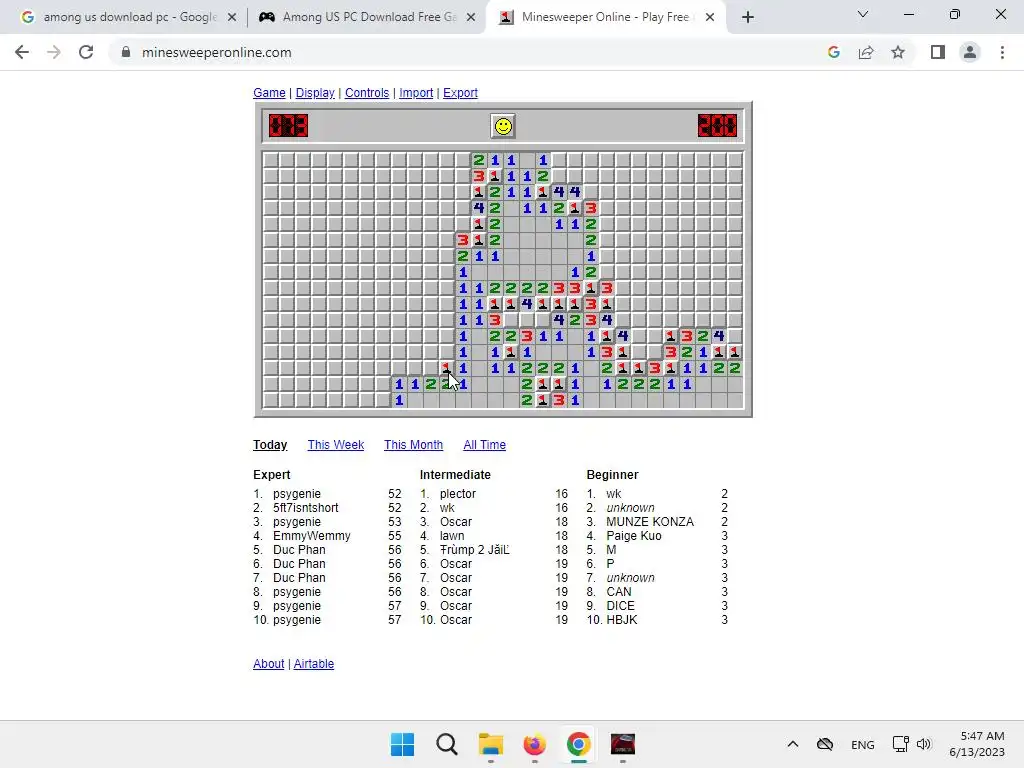Viewport: 1024px width, 768px height.
Task: Go back with browser back arrow
Action: pos(22,52)
